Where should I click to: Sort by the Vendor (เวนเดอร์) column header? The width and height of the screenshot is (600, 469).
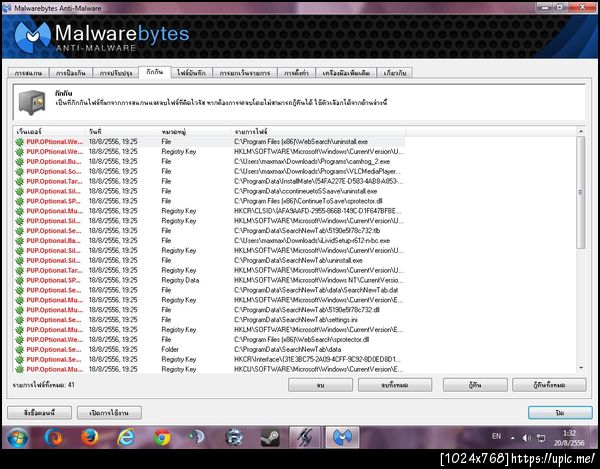click(49, 132)
